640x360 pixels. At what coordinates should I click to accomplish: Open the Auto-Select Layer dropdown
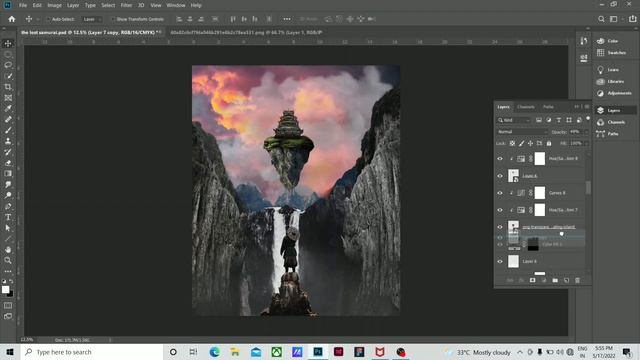point(92,19)
